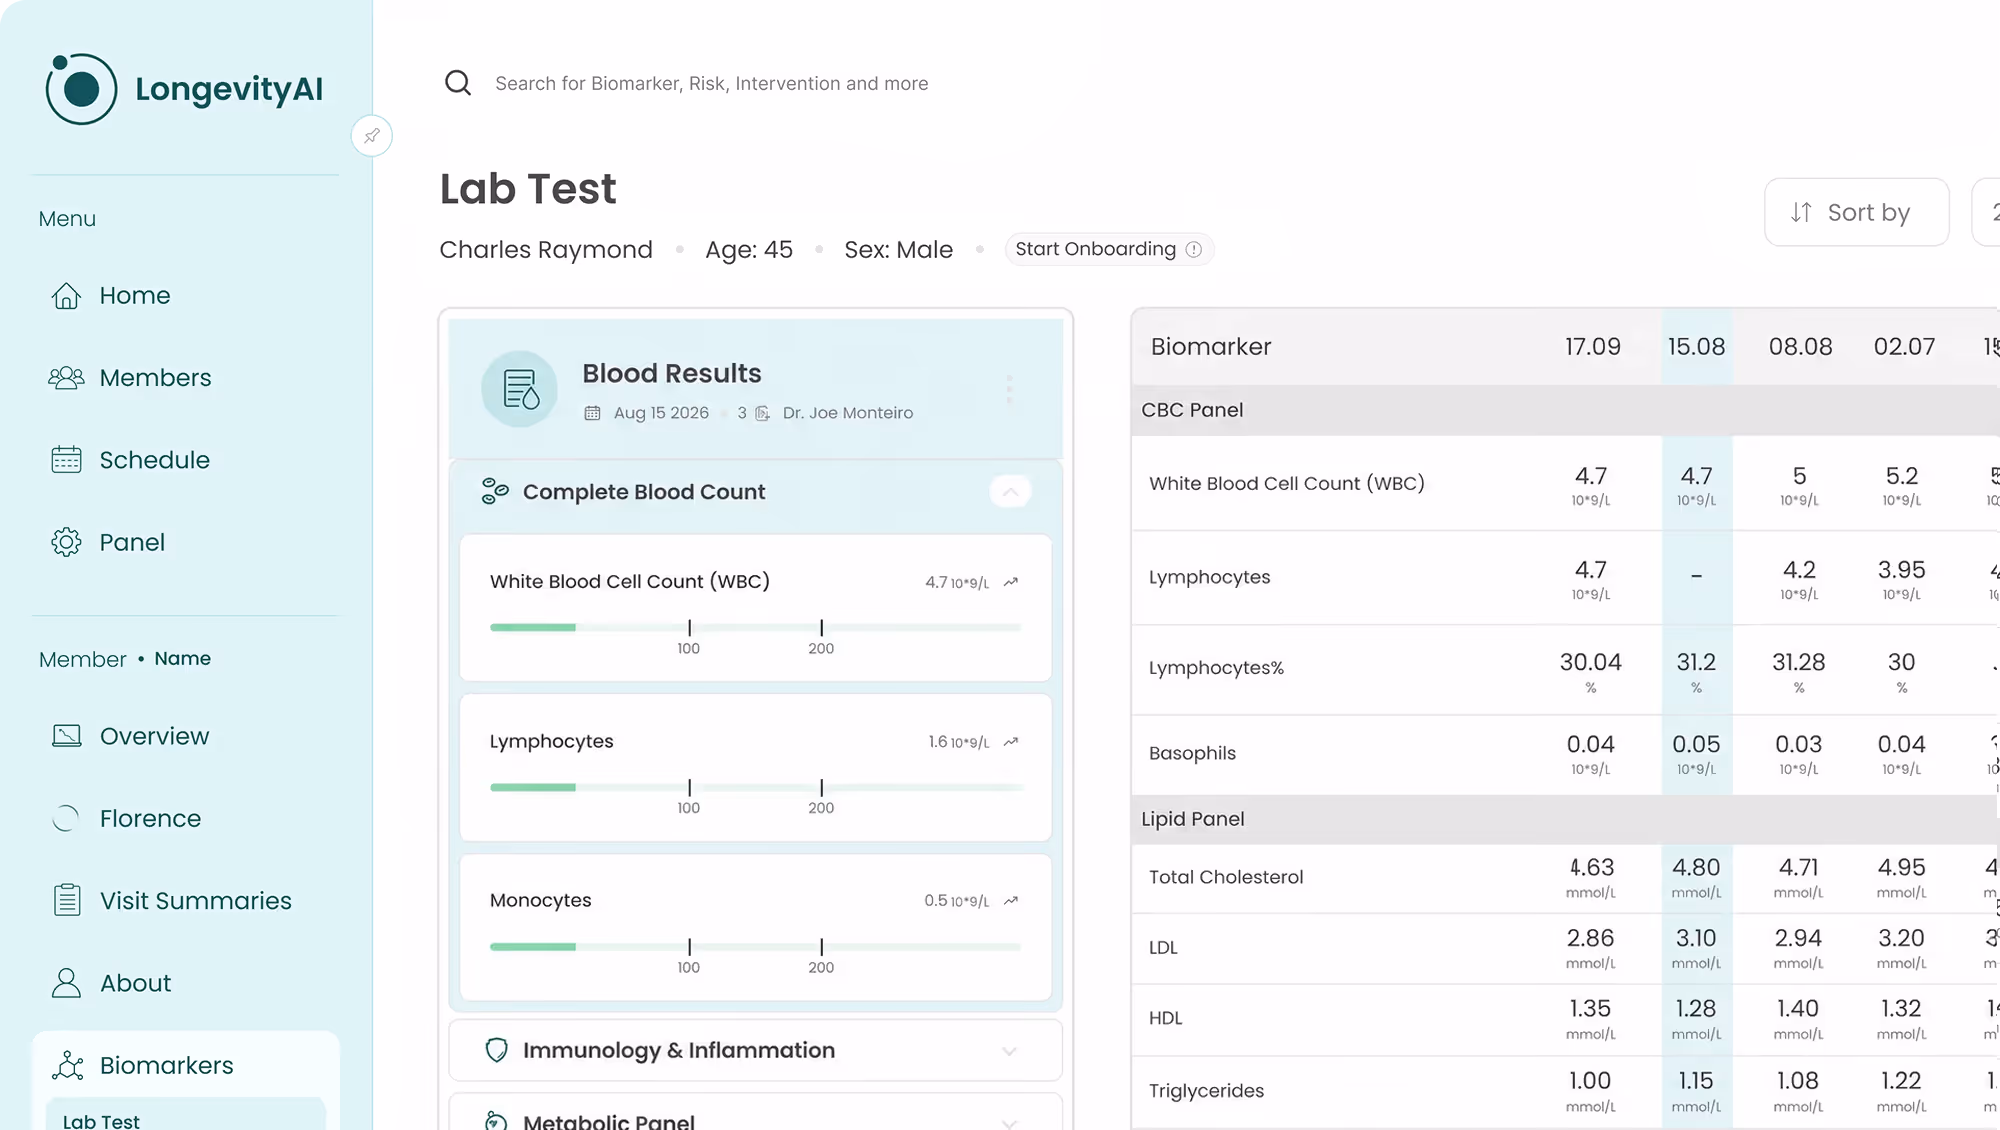The width and height of the screenshot is (2000, 1130).
Task: Click the 3.10 LDL value for 15.08
Action: click(1696, 939)
